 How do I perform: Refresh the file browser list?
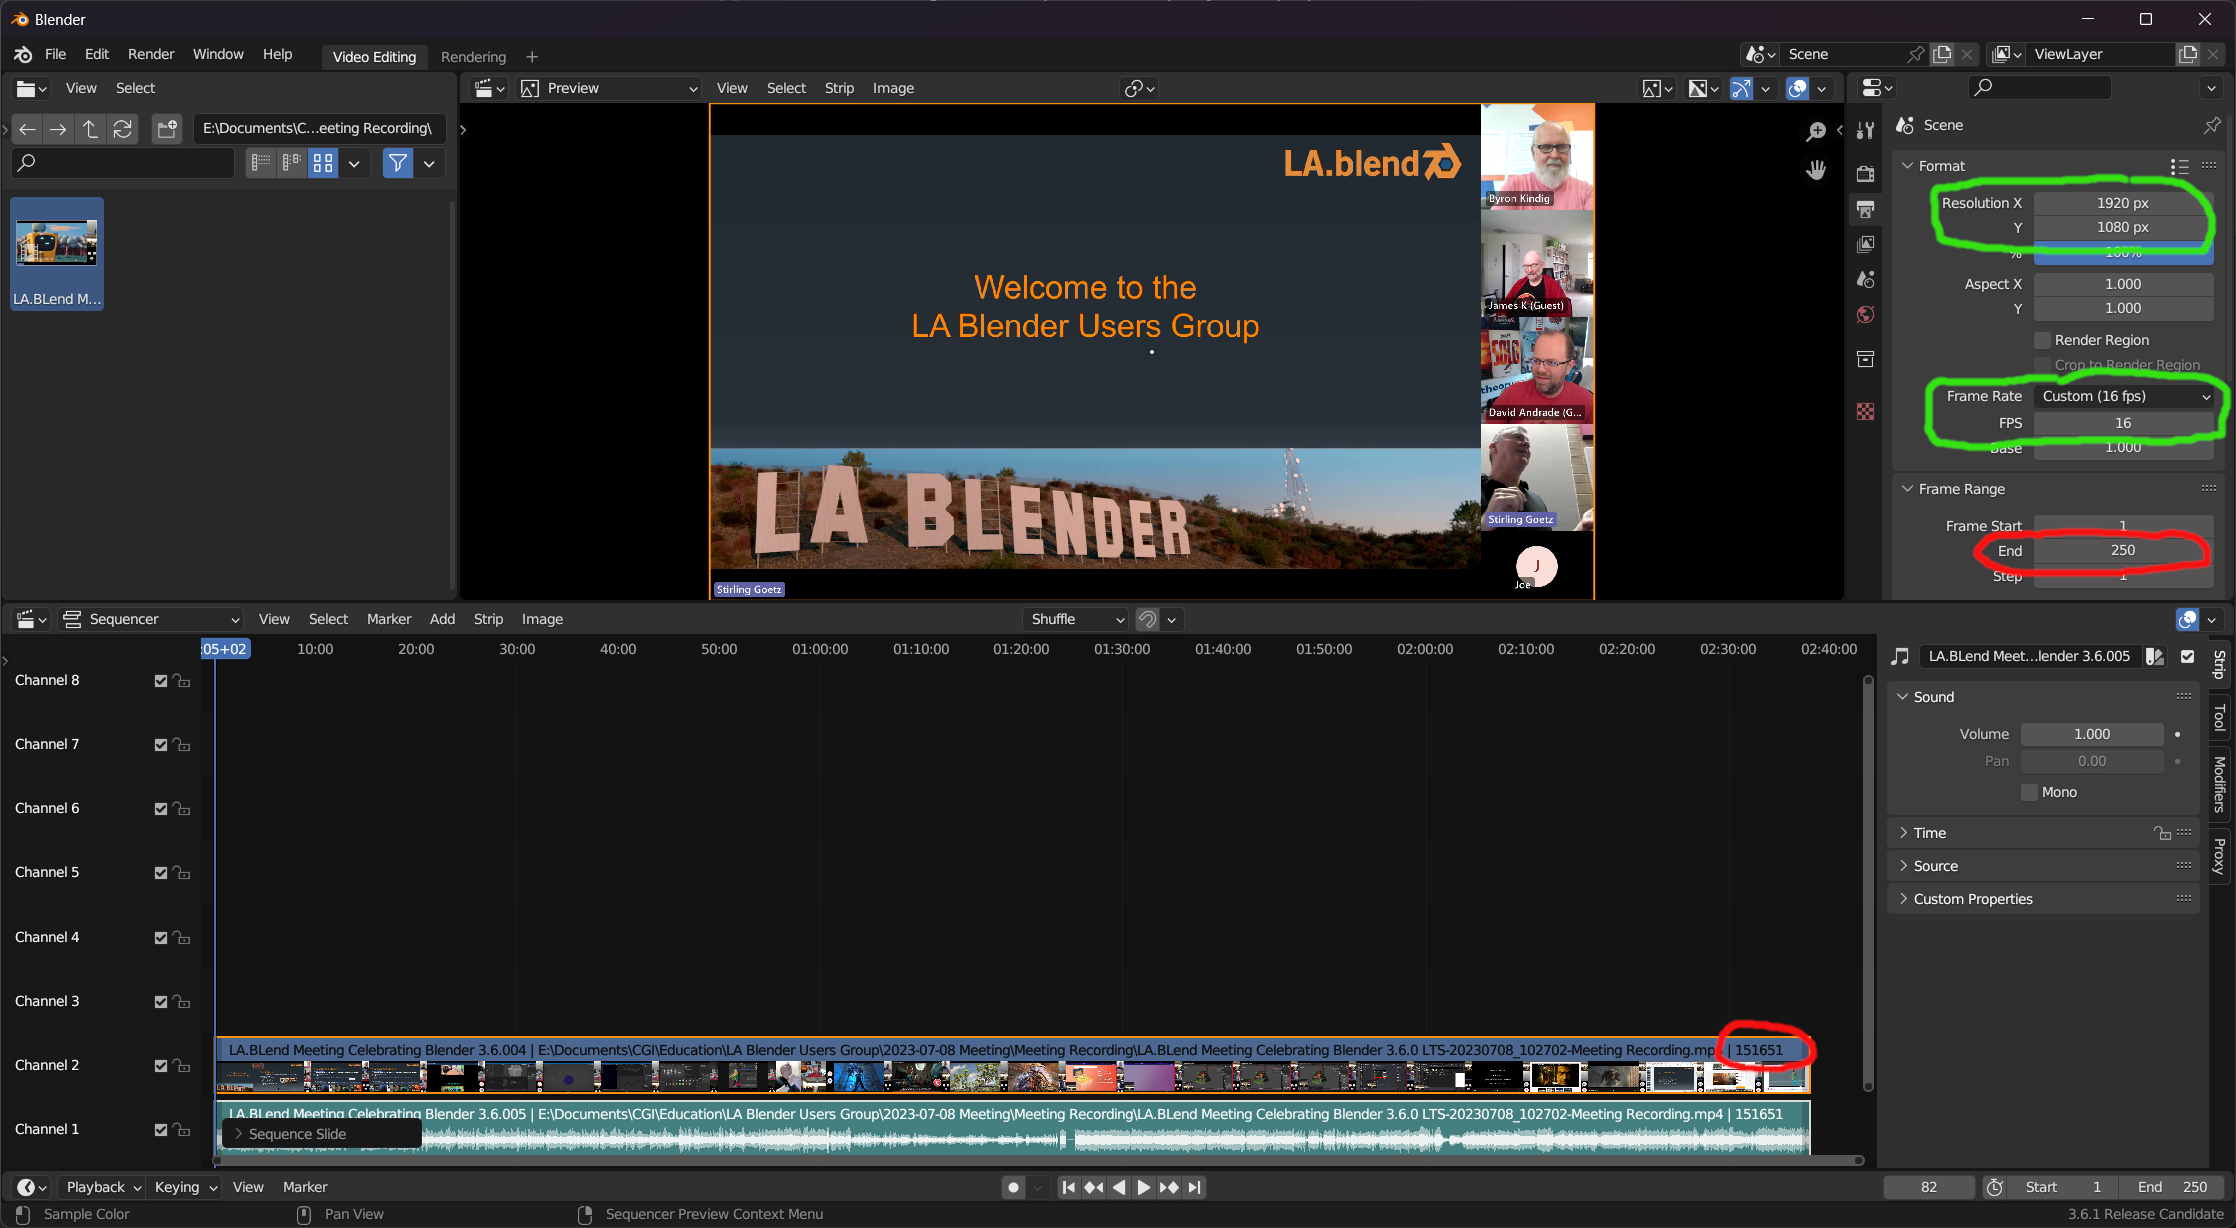point(122,129)
